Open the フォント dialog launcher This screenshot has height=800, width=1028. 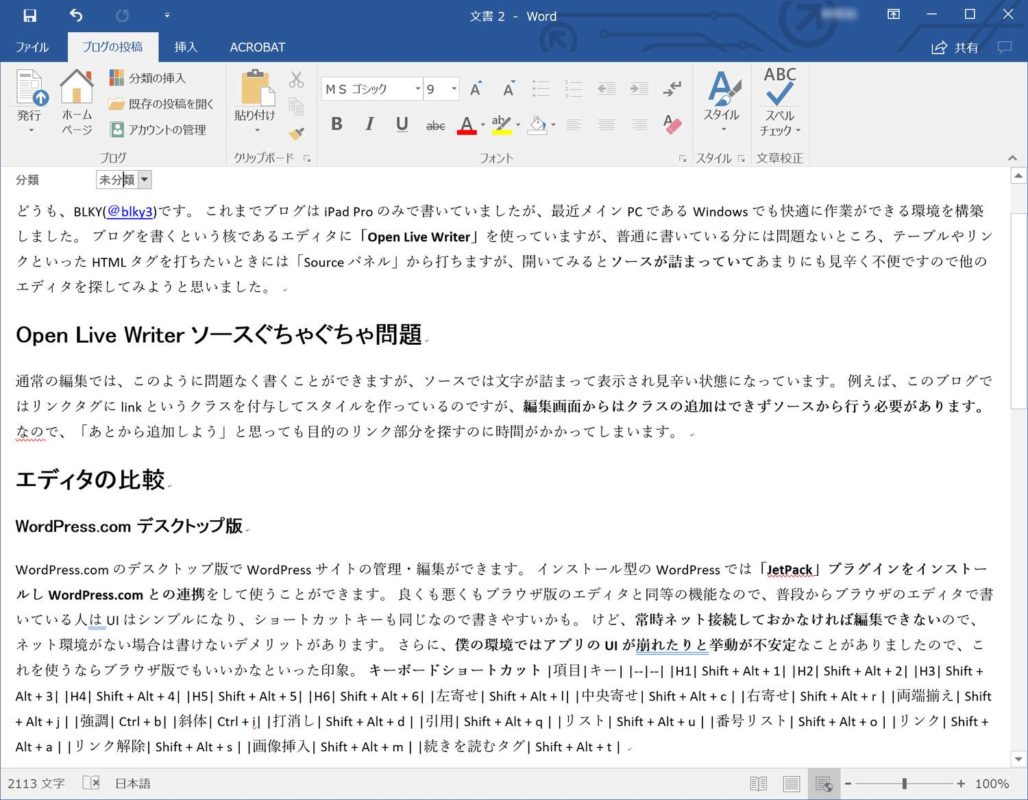coord(682,158)
